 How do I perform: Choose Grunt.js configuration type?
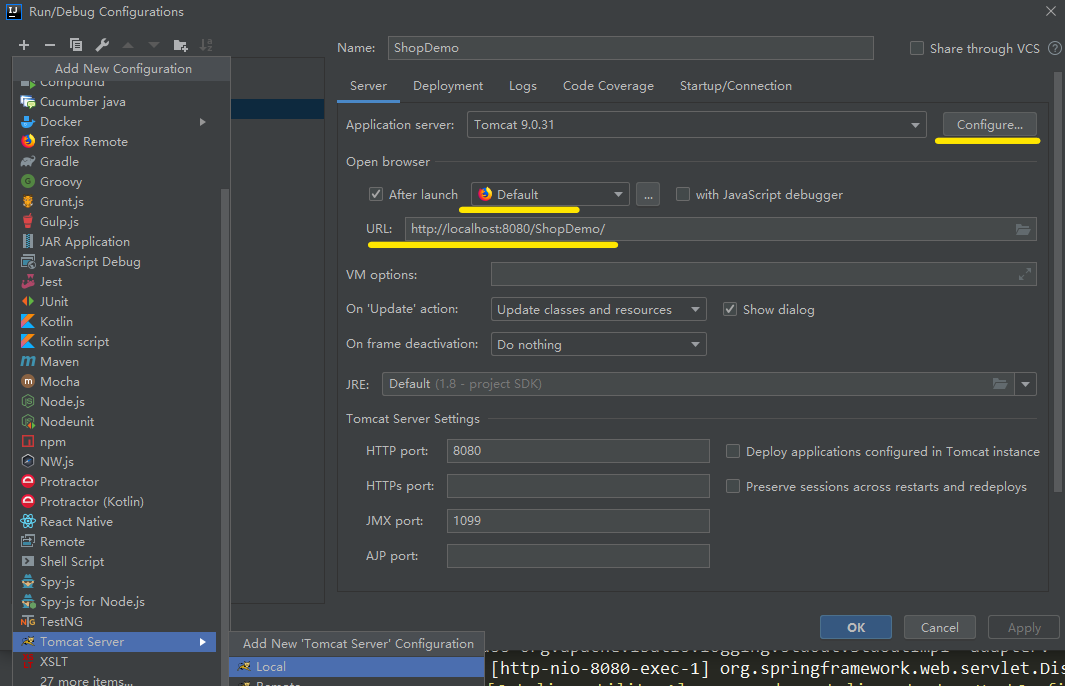(x=115, y=202)
